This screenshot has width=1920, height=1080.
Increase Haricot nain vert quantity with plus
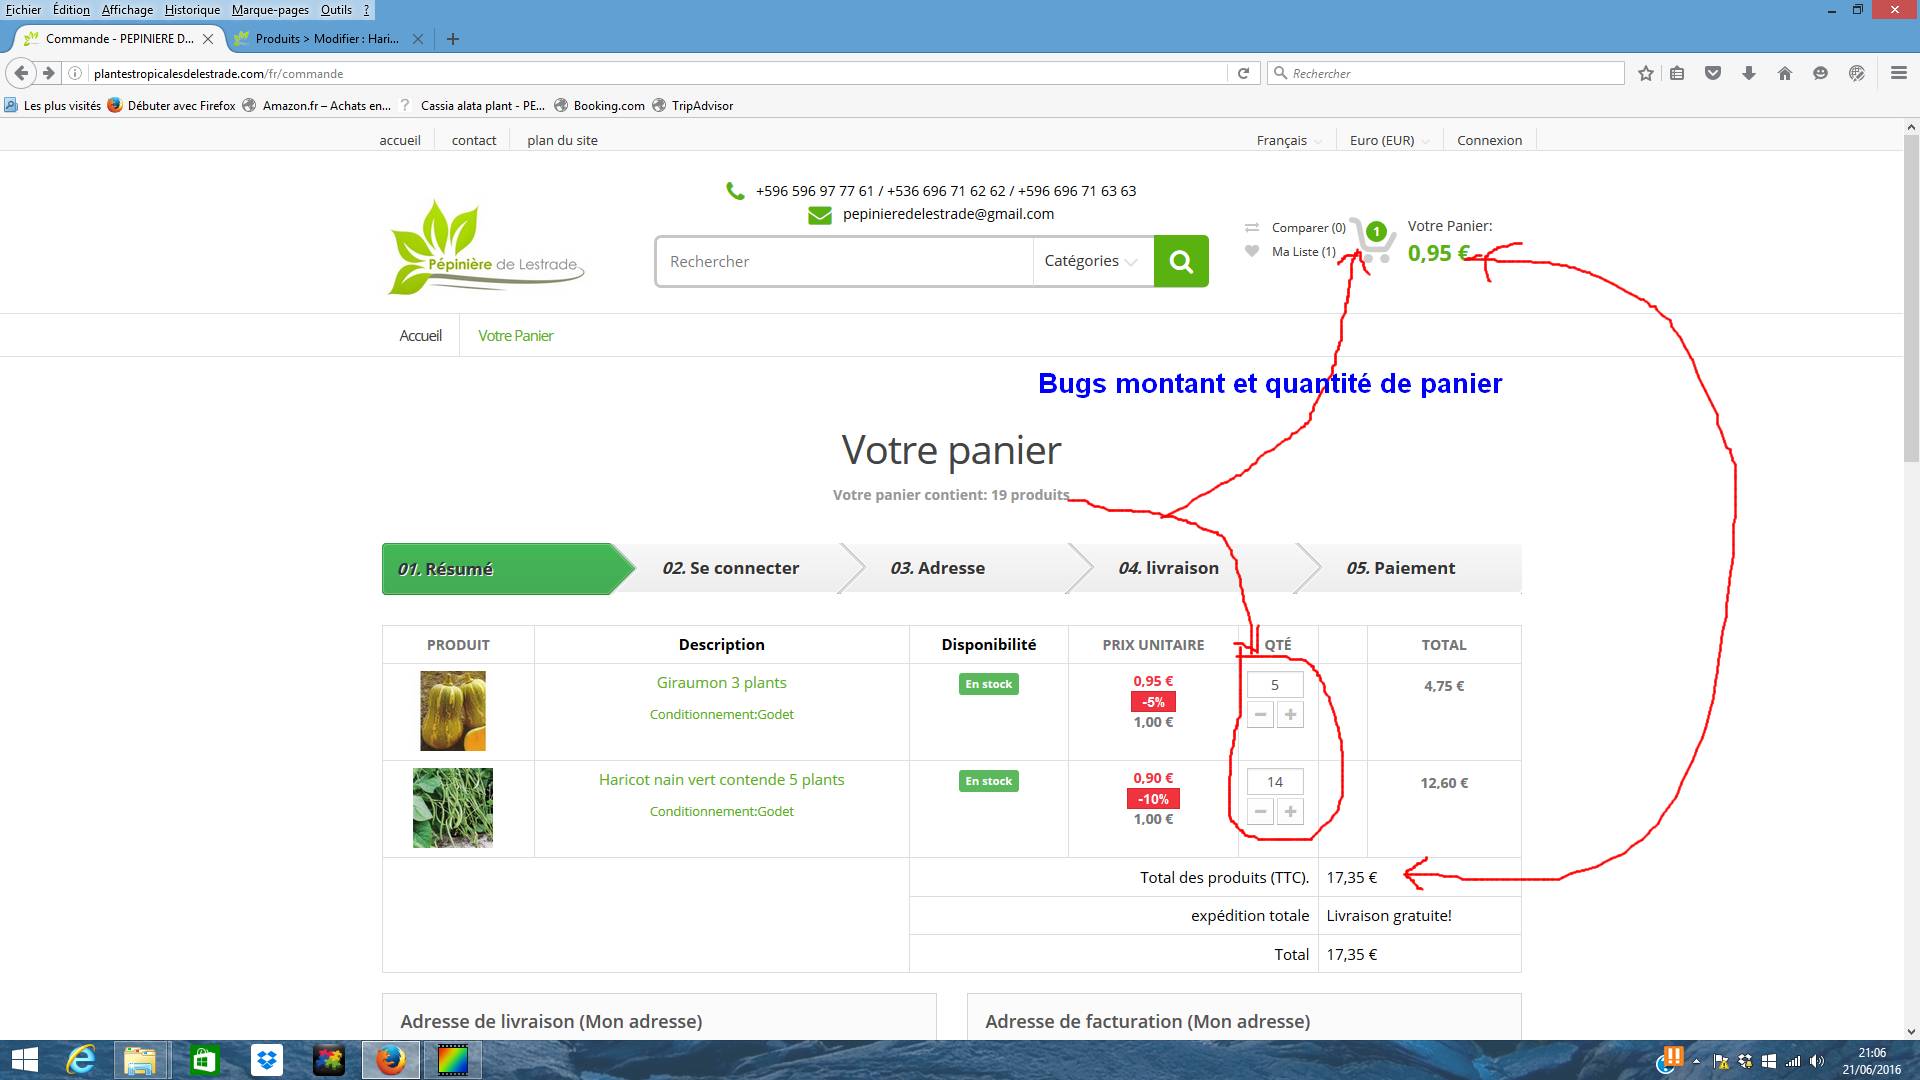tap(1290, 812)
